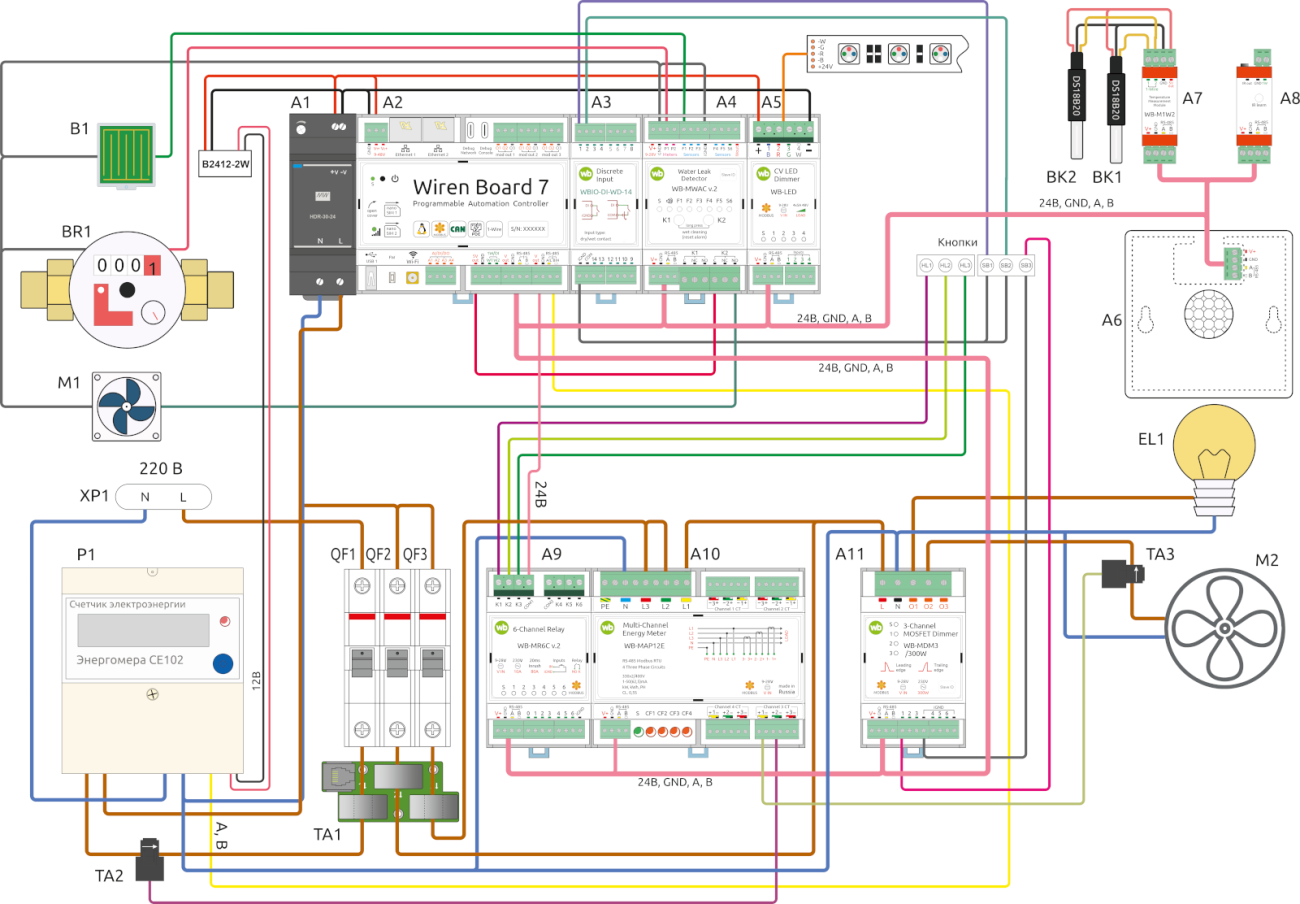Click the green B1 water leak sensor
The width and height of the screenshot is (1300, 904).
point(129,154)
